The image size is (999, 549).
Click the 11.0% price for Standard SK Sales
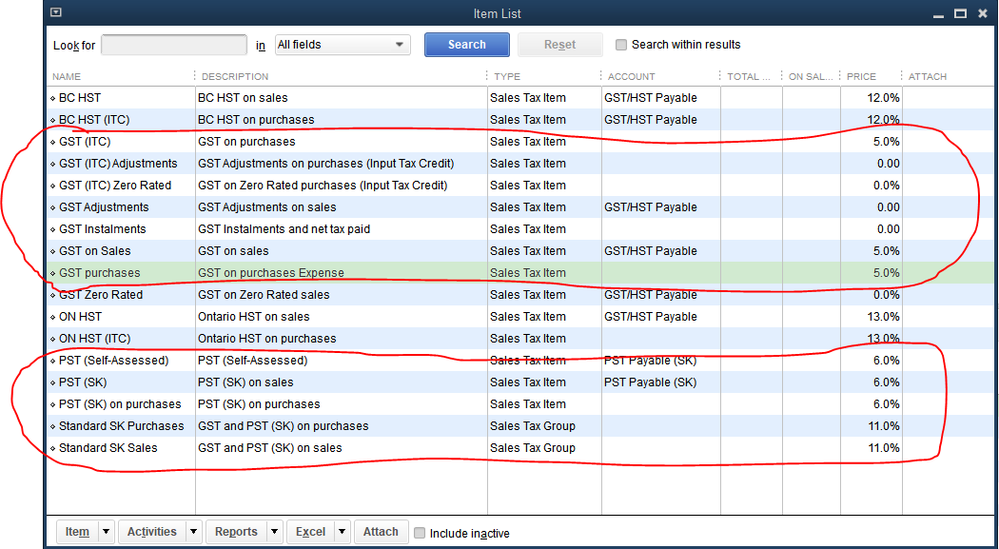(x=883, y=448)
